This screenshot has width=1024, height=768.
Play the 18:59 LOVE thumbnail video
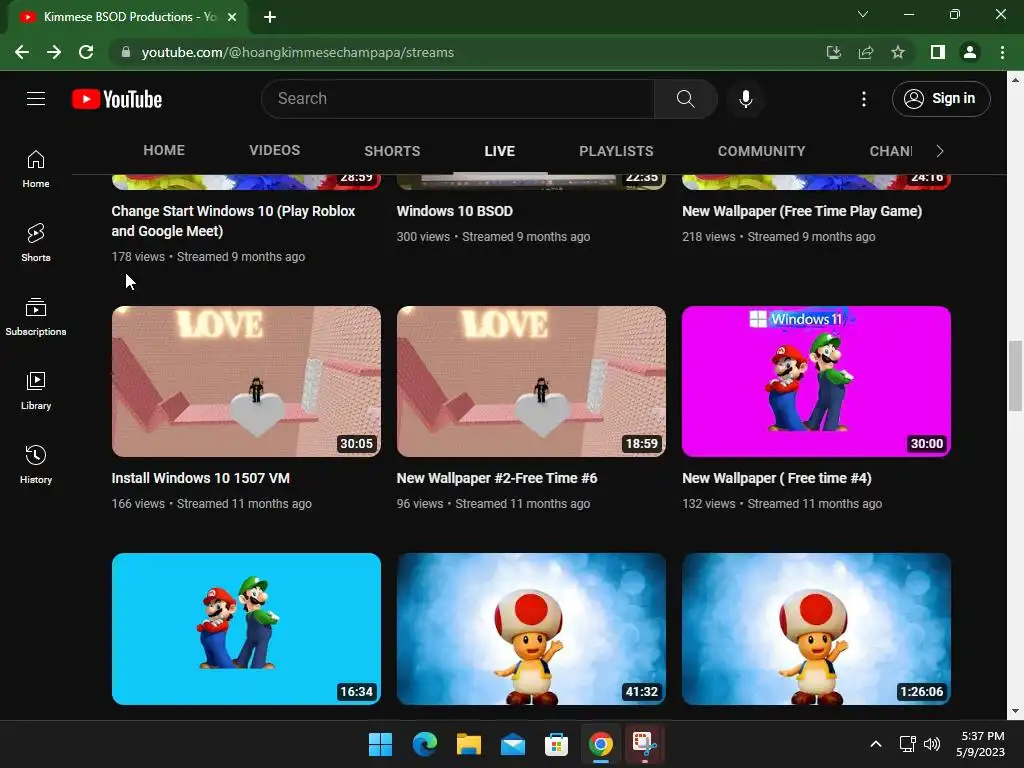coord(531,381)
